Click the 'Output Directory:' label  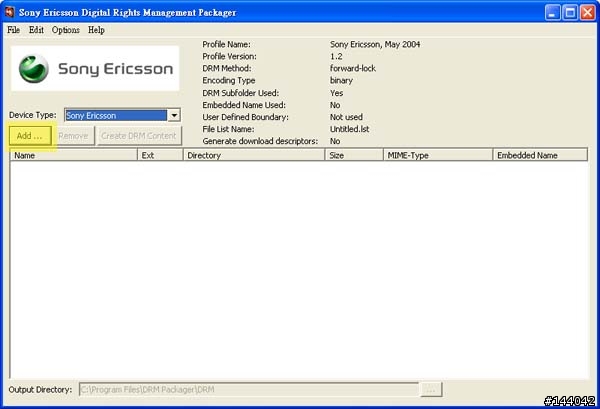point(40,389)
